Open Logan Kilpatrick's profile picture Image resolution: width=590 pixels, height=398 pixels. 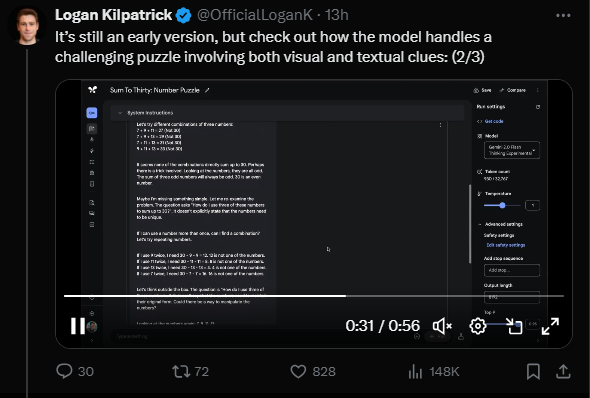27,27
